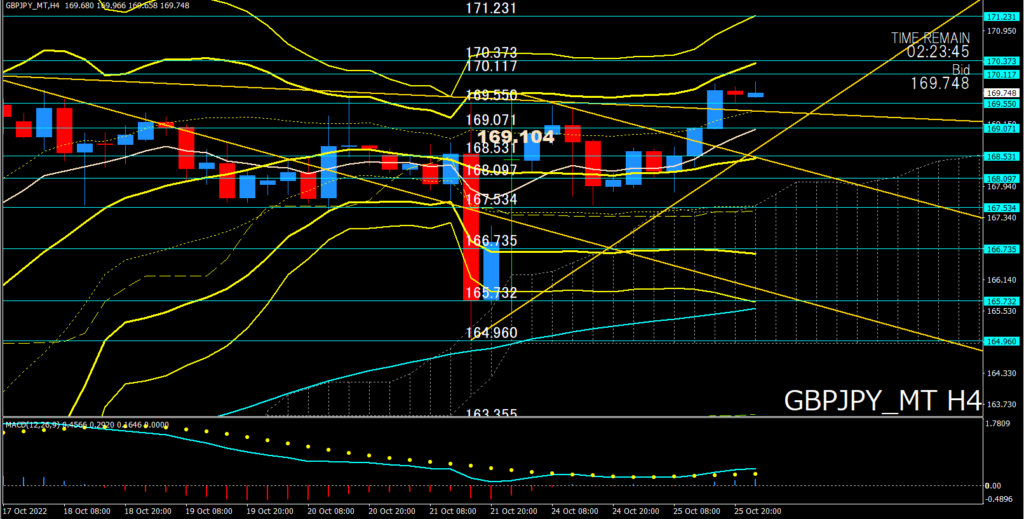Click the 21 Oct 20:00 time label
Image resolution: width=1024 pixels, height=519 pixels.
[513, 511]
